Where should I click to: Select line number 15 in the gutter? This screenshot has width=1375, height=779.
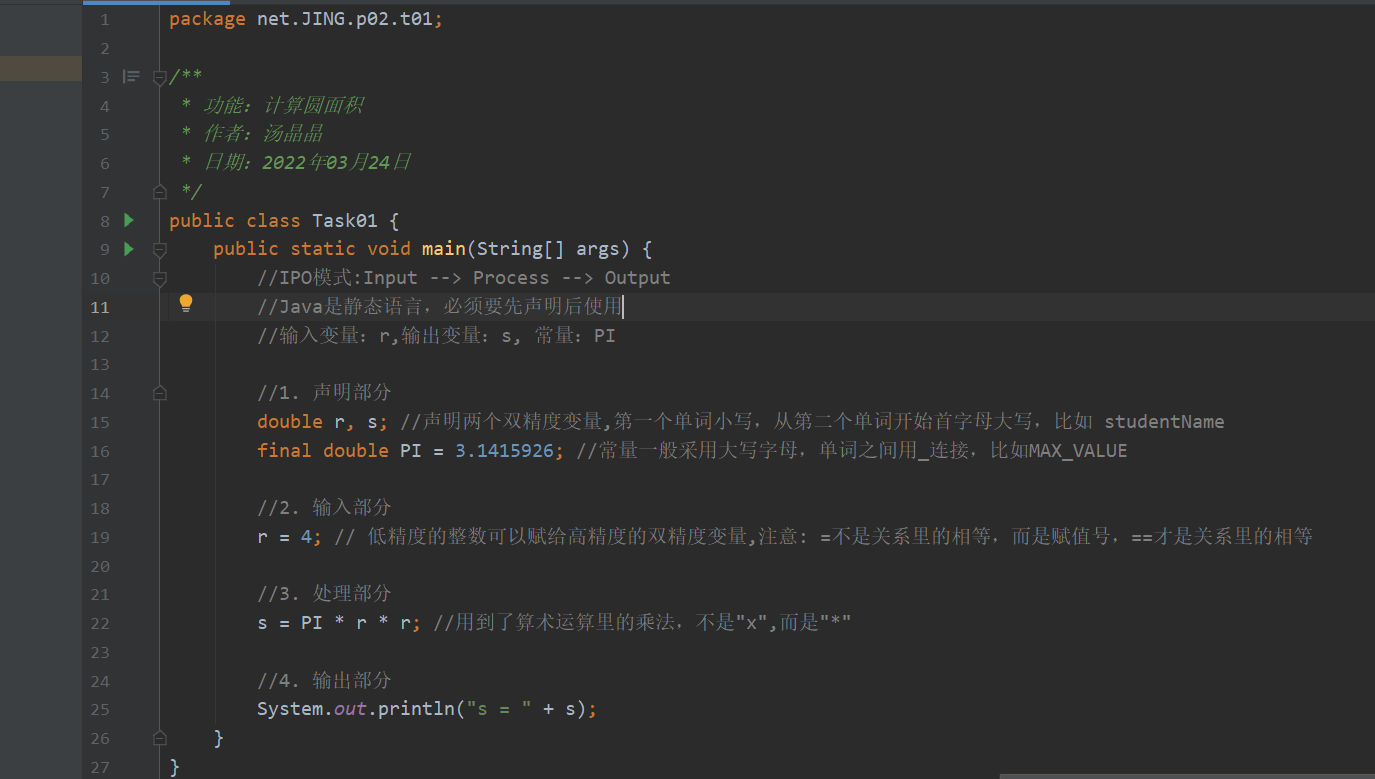[x=100, y=422]
